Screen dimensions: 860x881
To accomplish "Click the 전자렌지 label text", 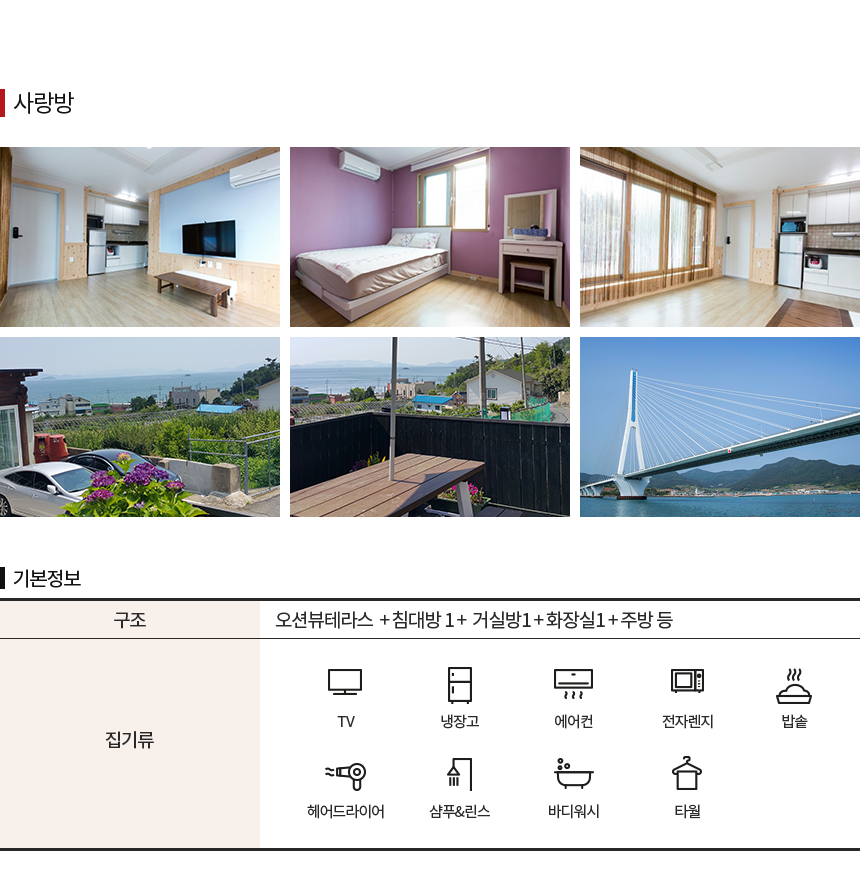I will (688, 721).
